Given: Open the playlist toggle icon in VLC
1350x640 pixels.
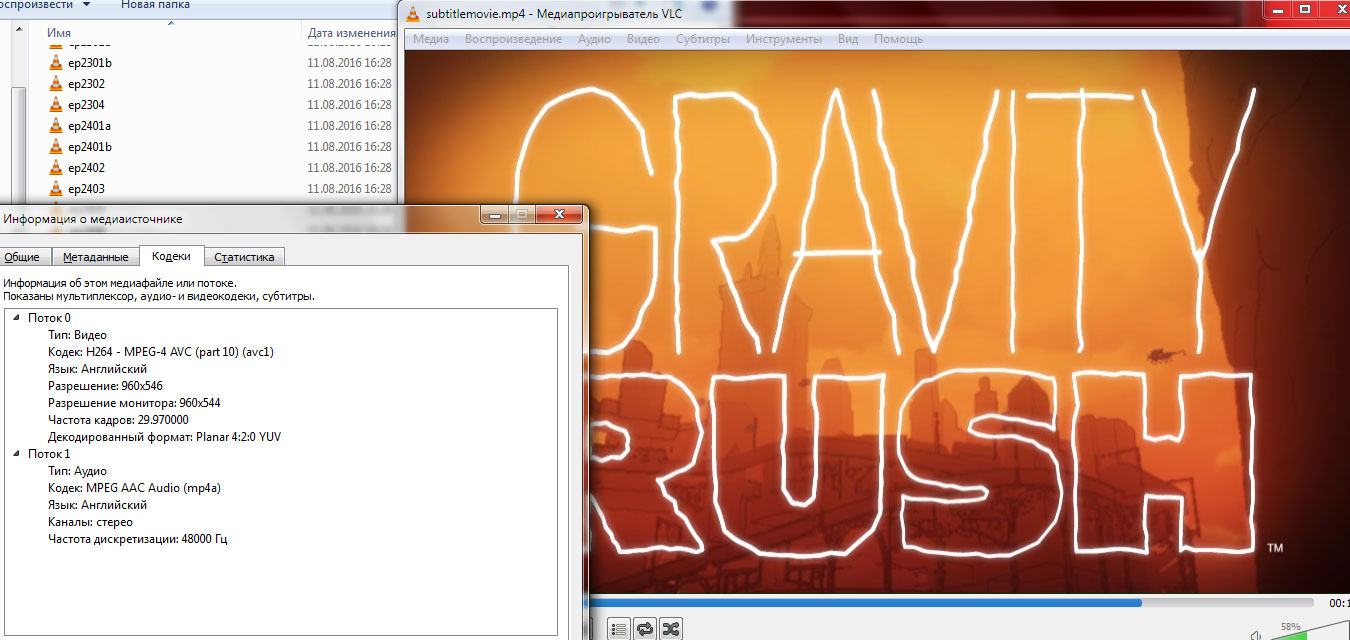Looking at the screenshot, I should pyautogui.click(x=619, y=629).
